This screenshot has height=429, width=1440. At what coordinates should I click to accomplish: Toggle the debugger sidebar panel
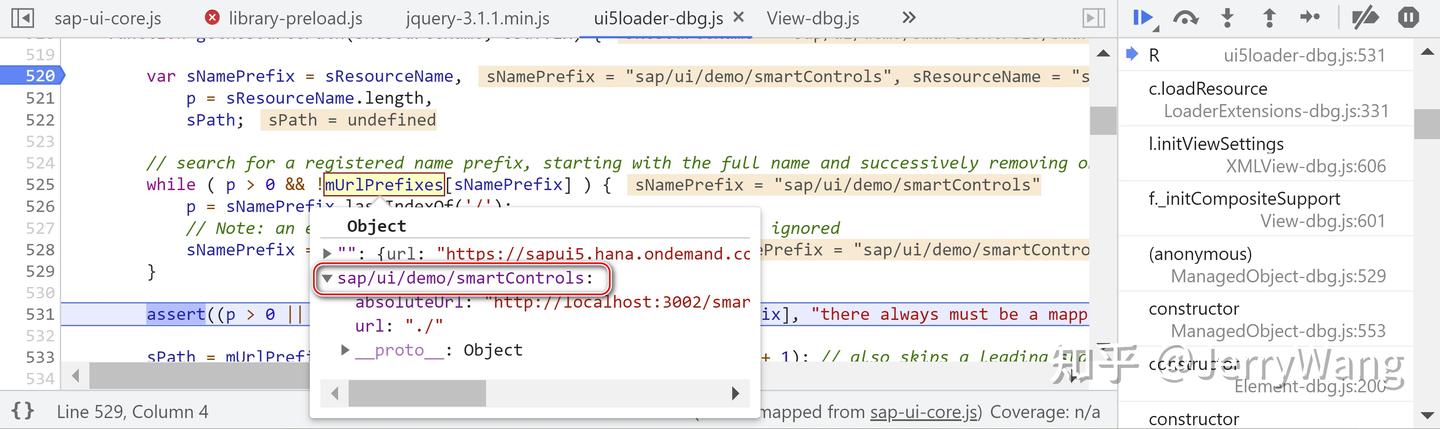pos(1094,18)
